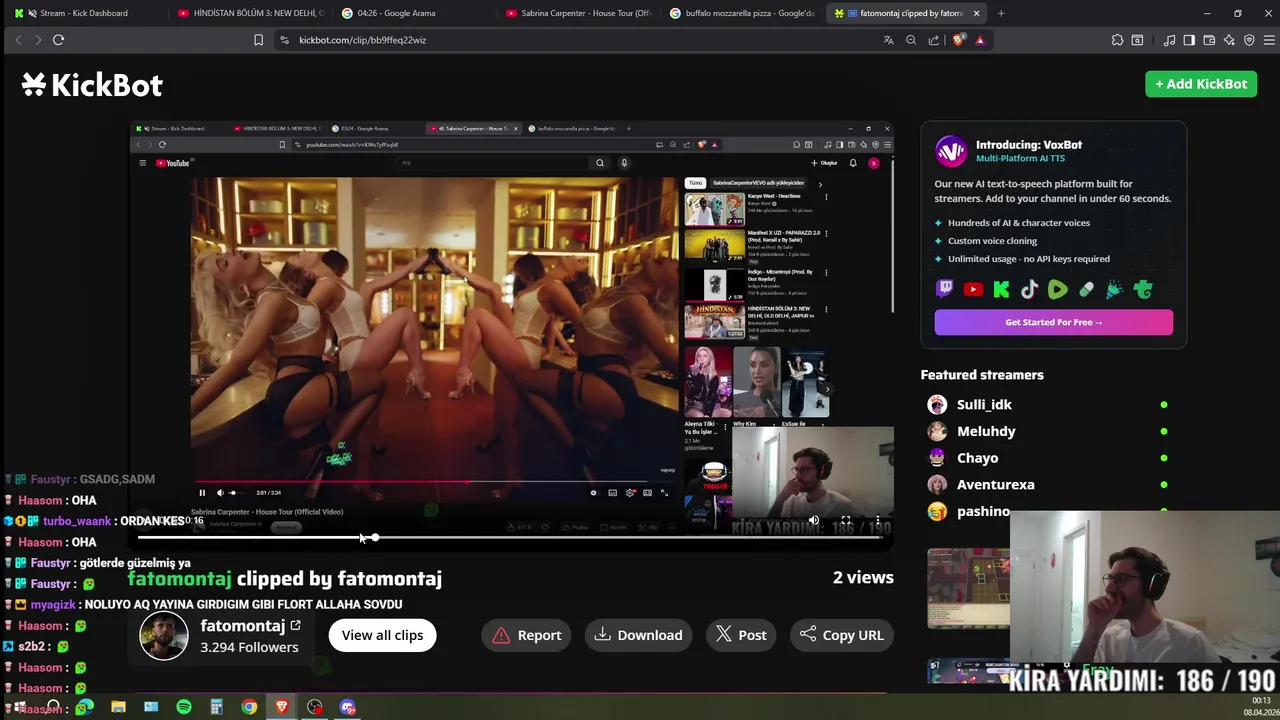This screenshot has width=1280, height=720.
Task: Open OBS Studio from the taskbar
Action: pos(315,707)
